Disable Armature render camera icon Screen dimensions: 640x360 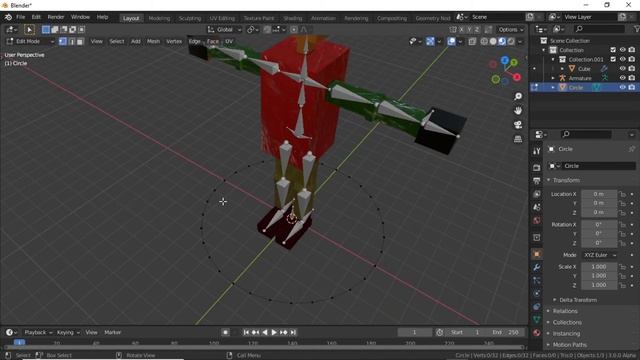[632, 78]
